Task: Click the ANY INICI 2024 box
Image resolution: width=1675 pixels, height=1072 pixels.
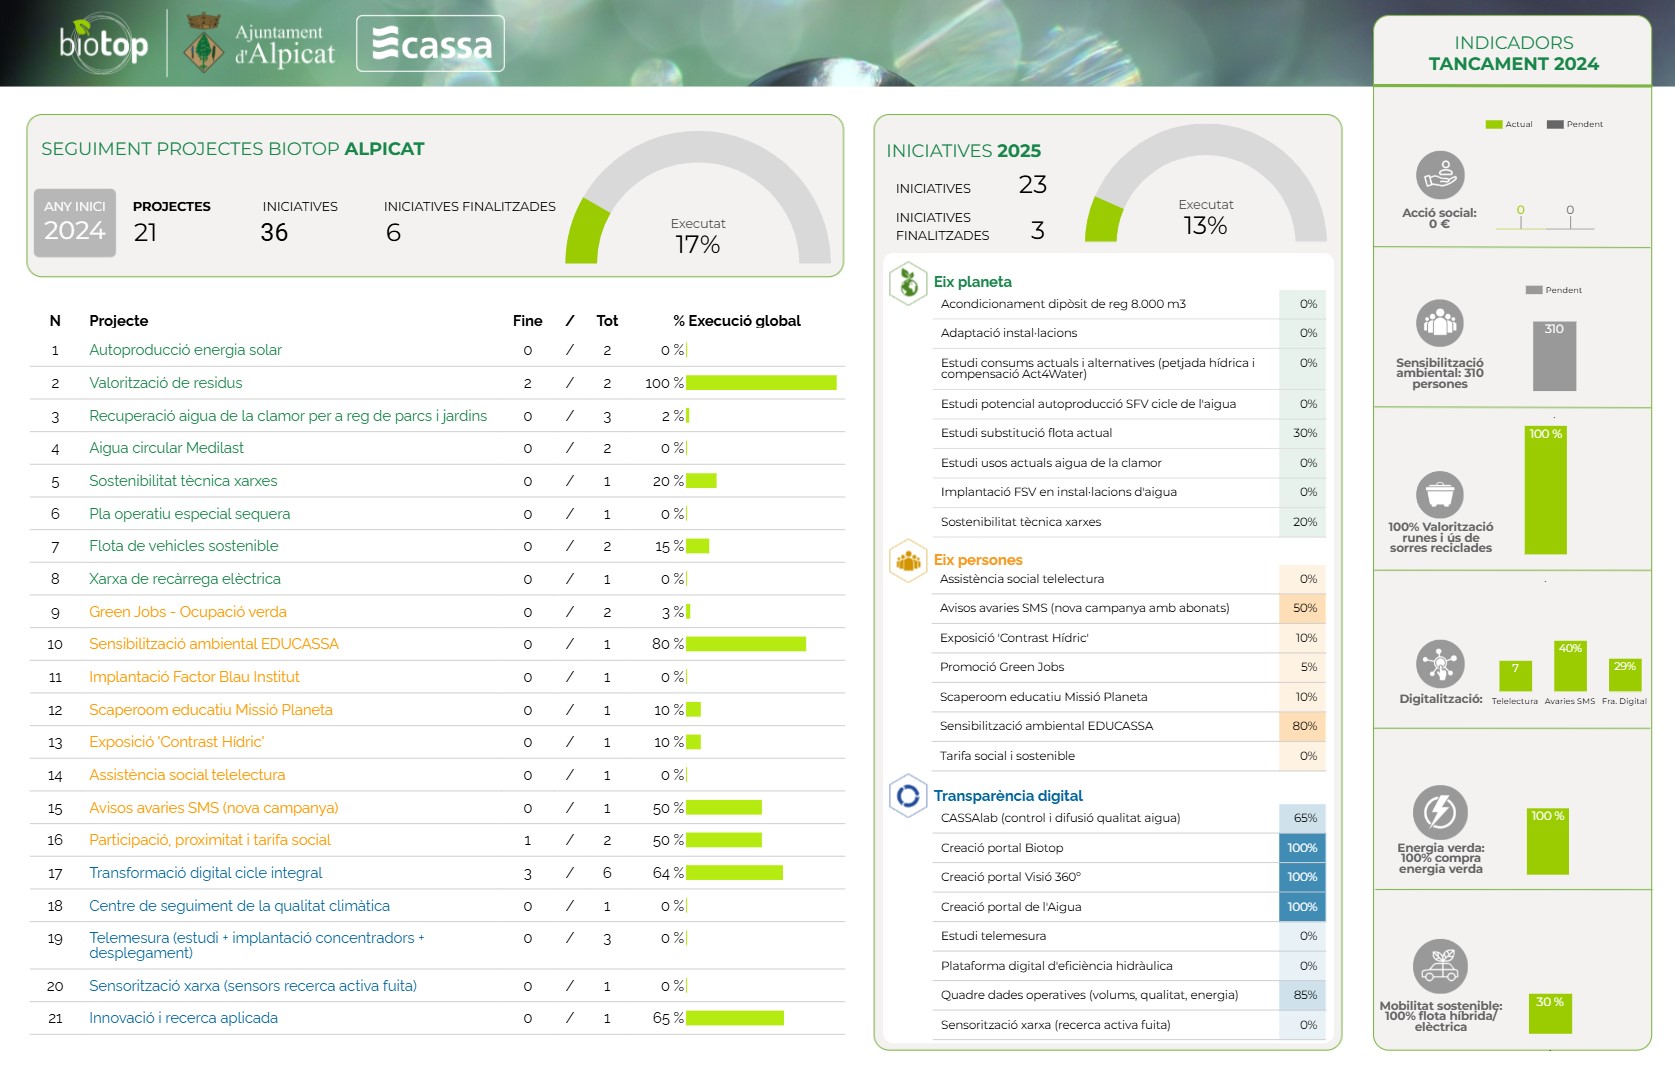Action: pyautogui.click(x=75, y=223)
